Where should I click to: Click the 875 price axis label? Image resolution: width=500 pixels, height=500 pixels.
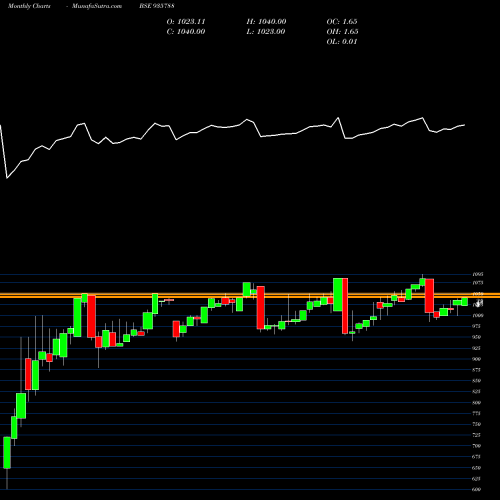[x=477, y=370]
